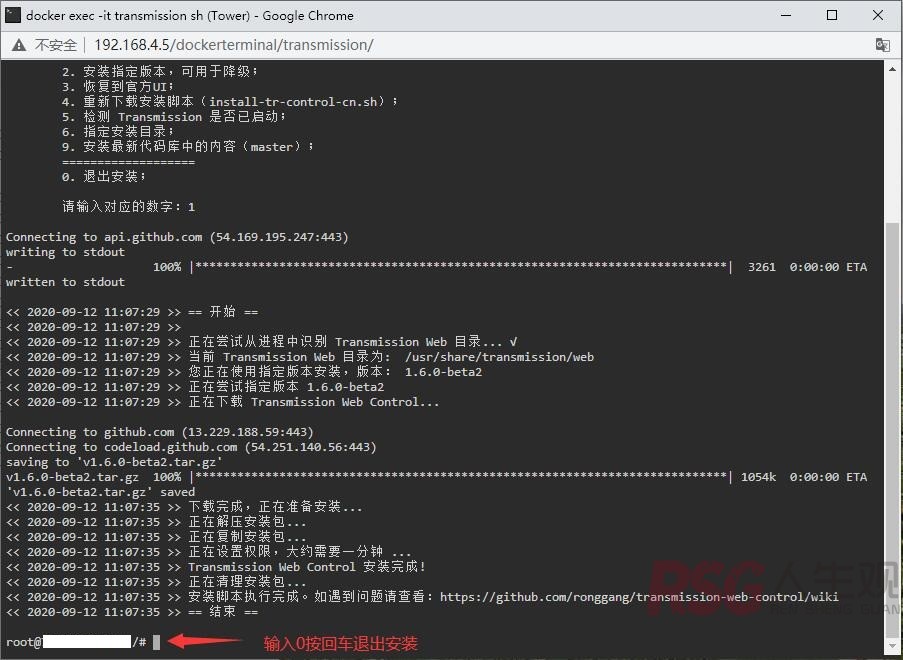Click the '3261' download size value
Viewport: 903px width, 660px height.
coord(762,267)
